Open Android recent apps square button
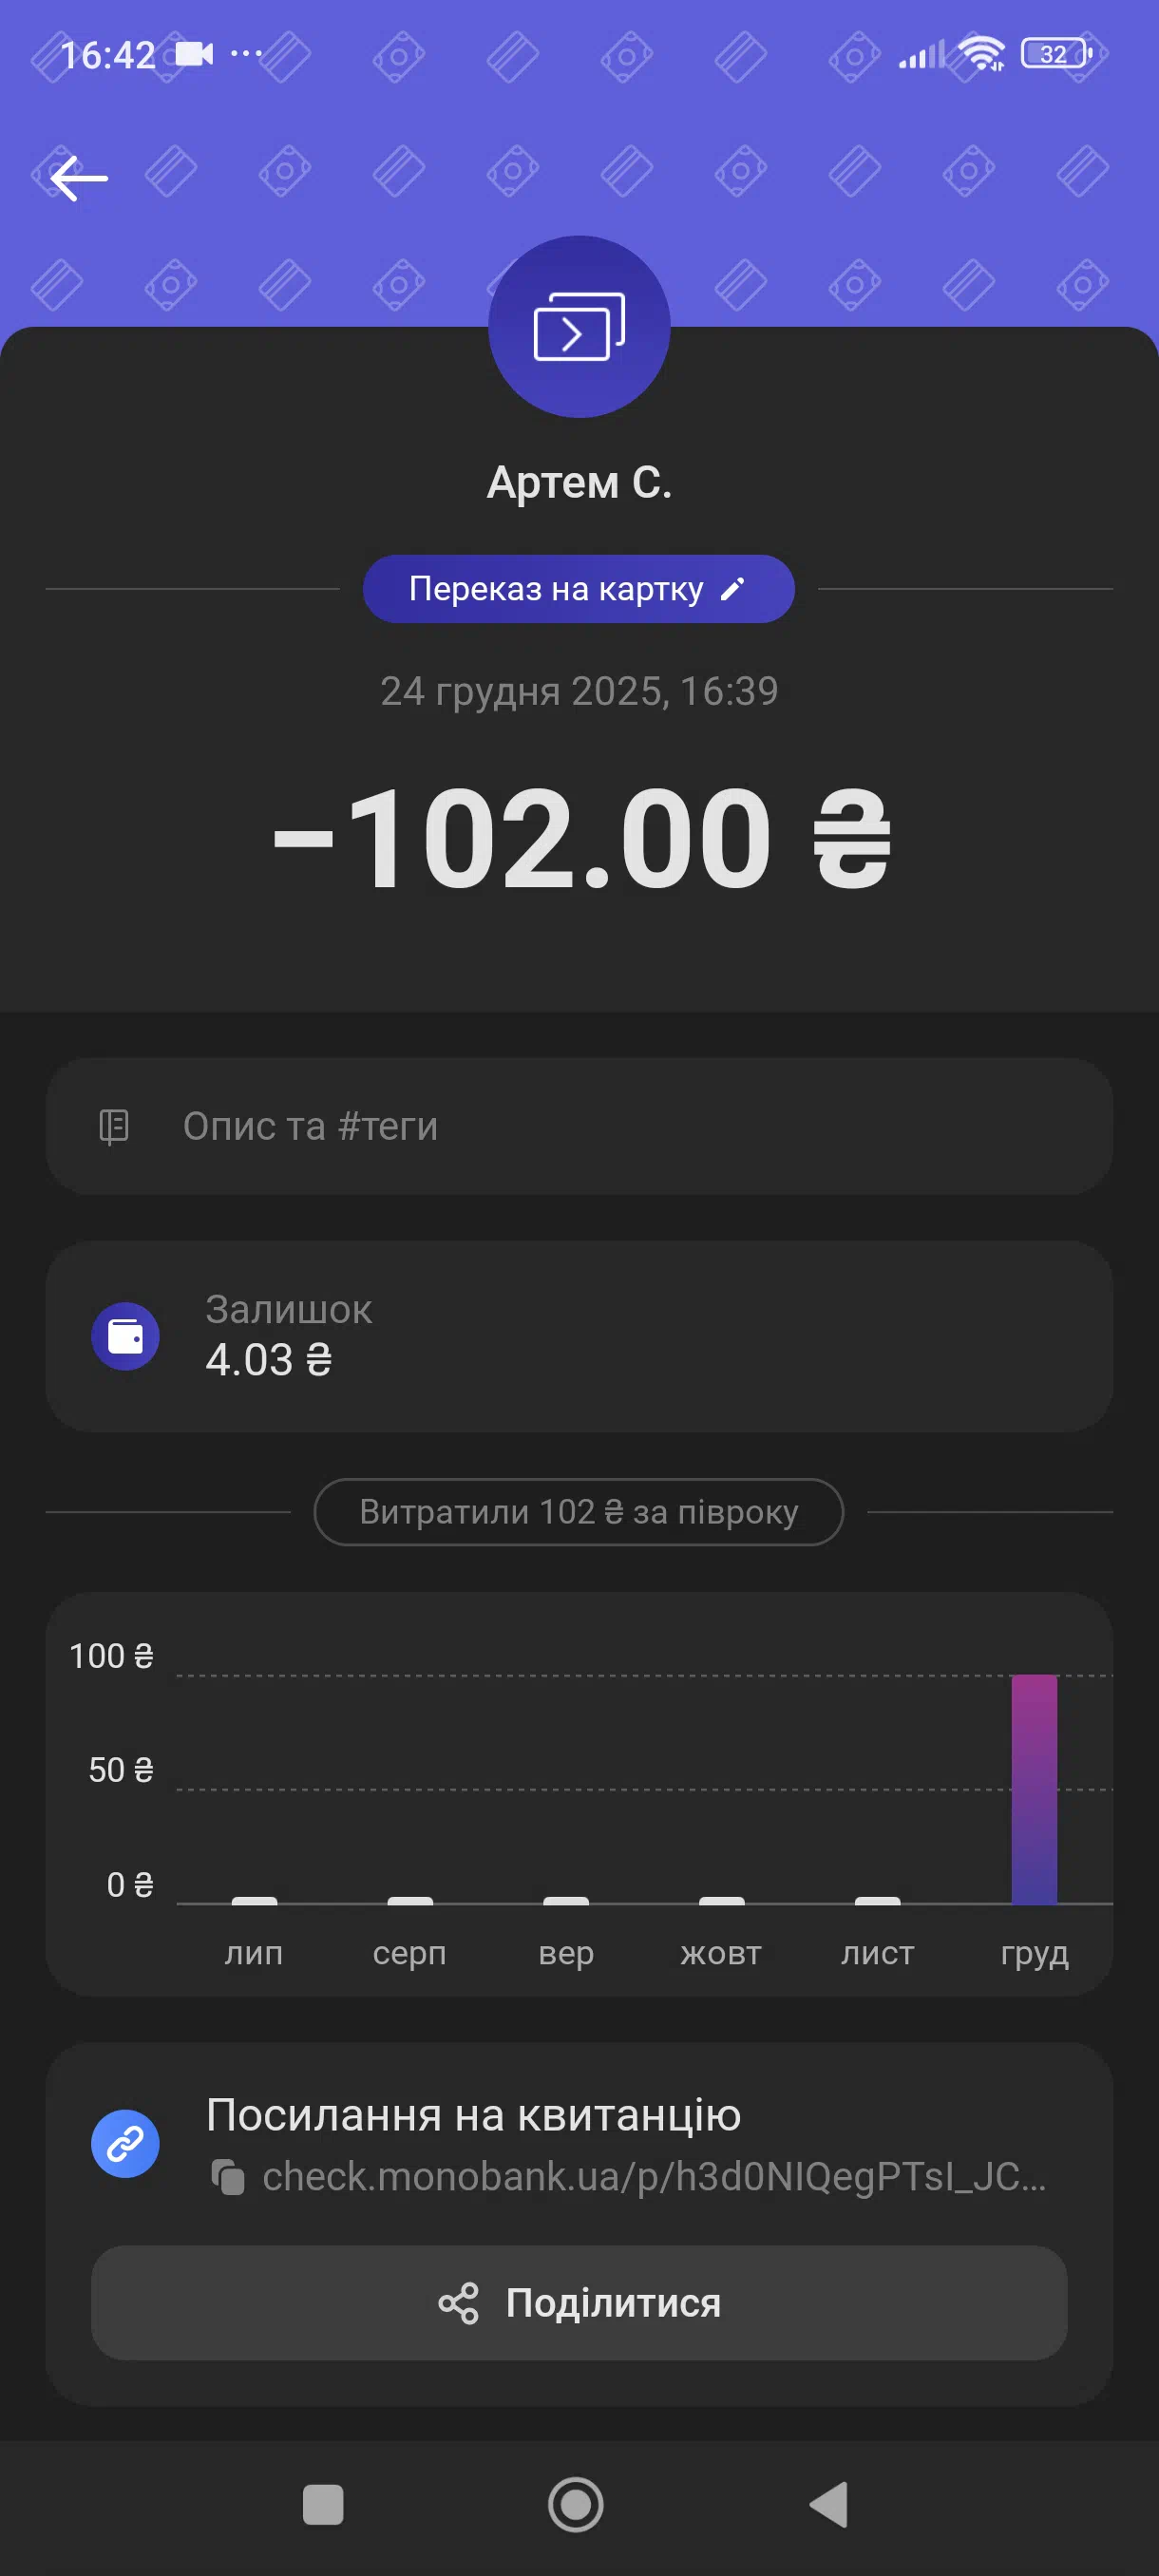Viewport: 1159px width, 2576px height. point(323,2505)
